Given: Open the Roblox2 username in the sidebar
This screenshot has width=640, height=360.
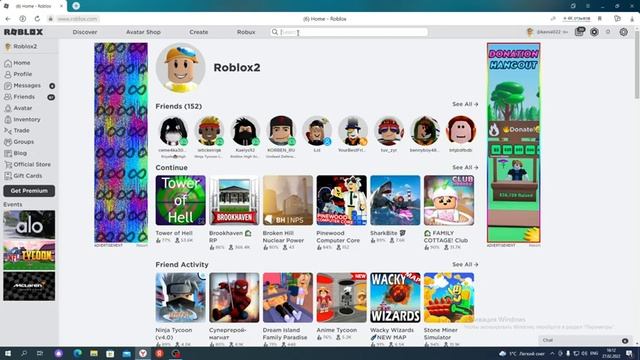Looking at the screenshot, I should 25,47.
